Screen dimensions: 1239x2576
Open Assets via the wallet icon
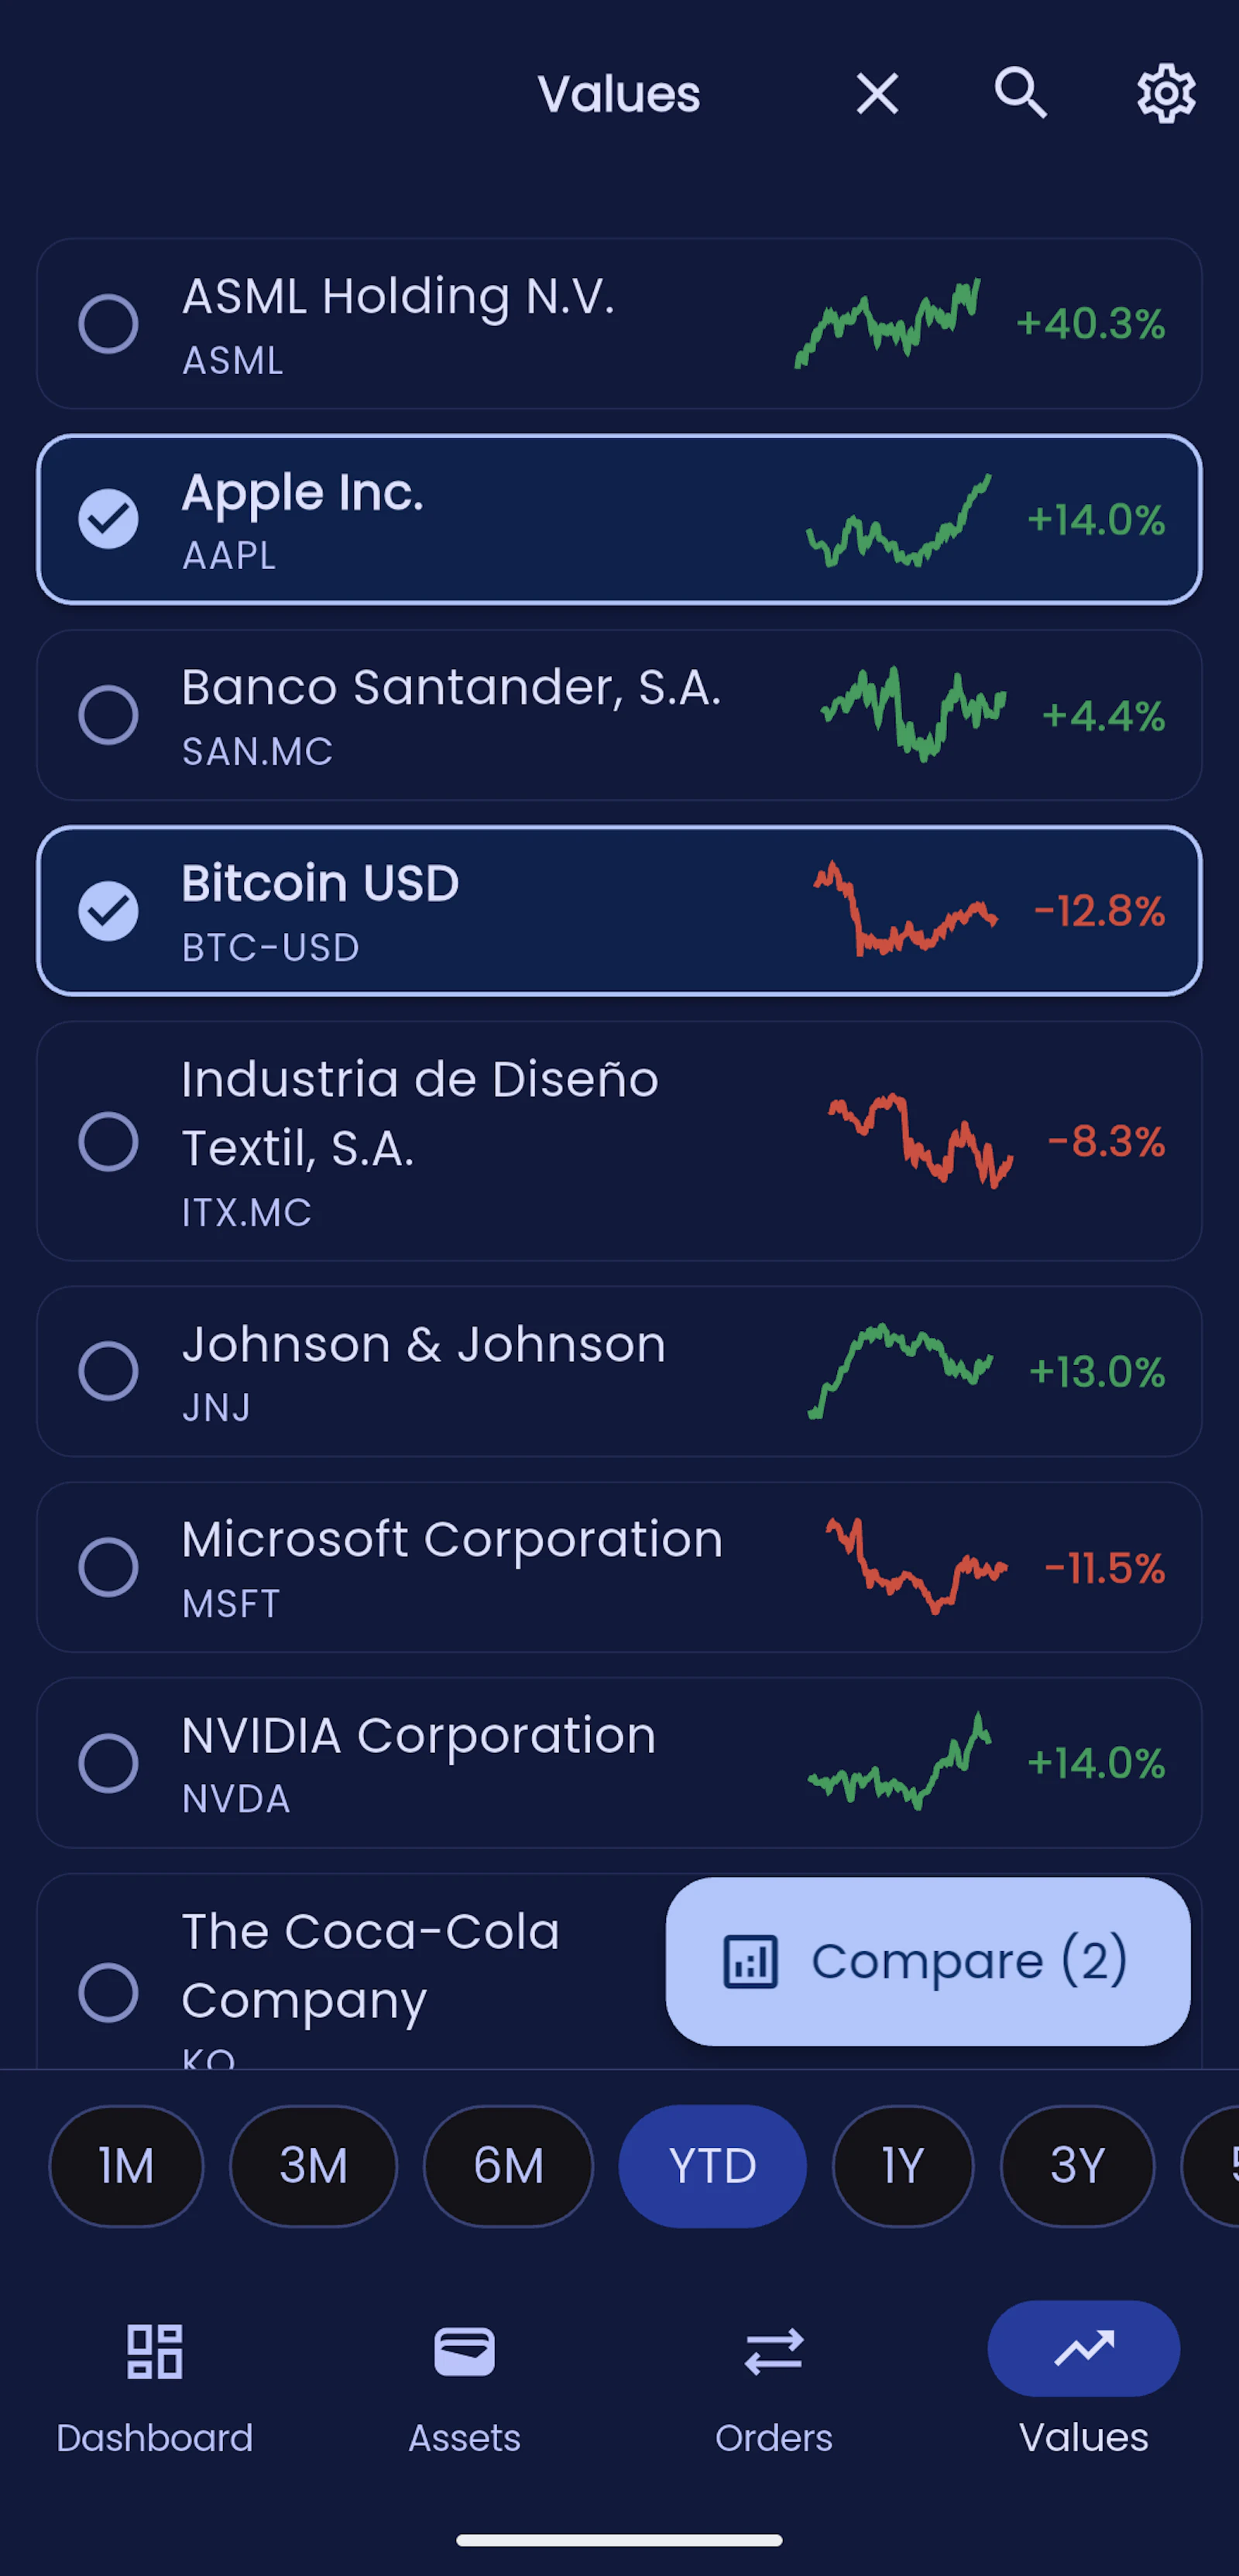pyautogui.click(x=464, y=2351)
